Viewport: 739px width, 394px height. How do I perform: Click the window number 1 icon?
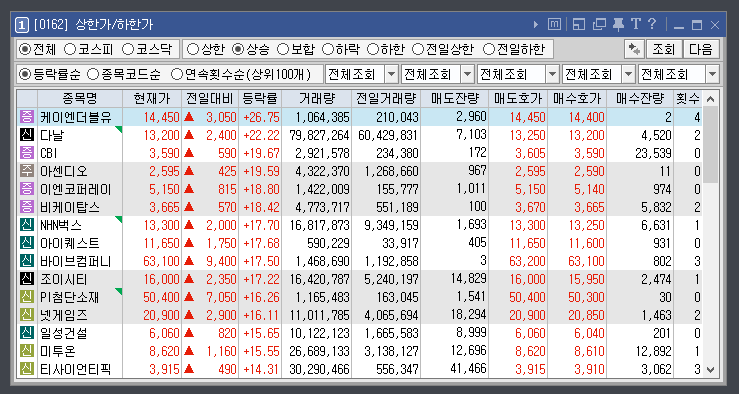click(x=22, y=25)
